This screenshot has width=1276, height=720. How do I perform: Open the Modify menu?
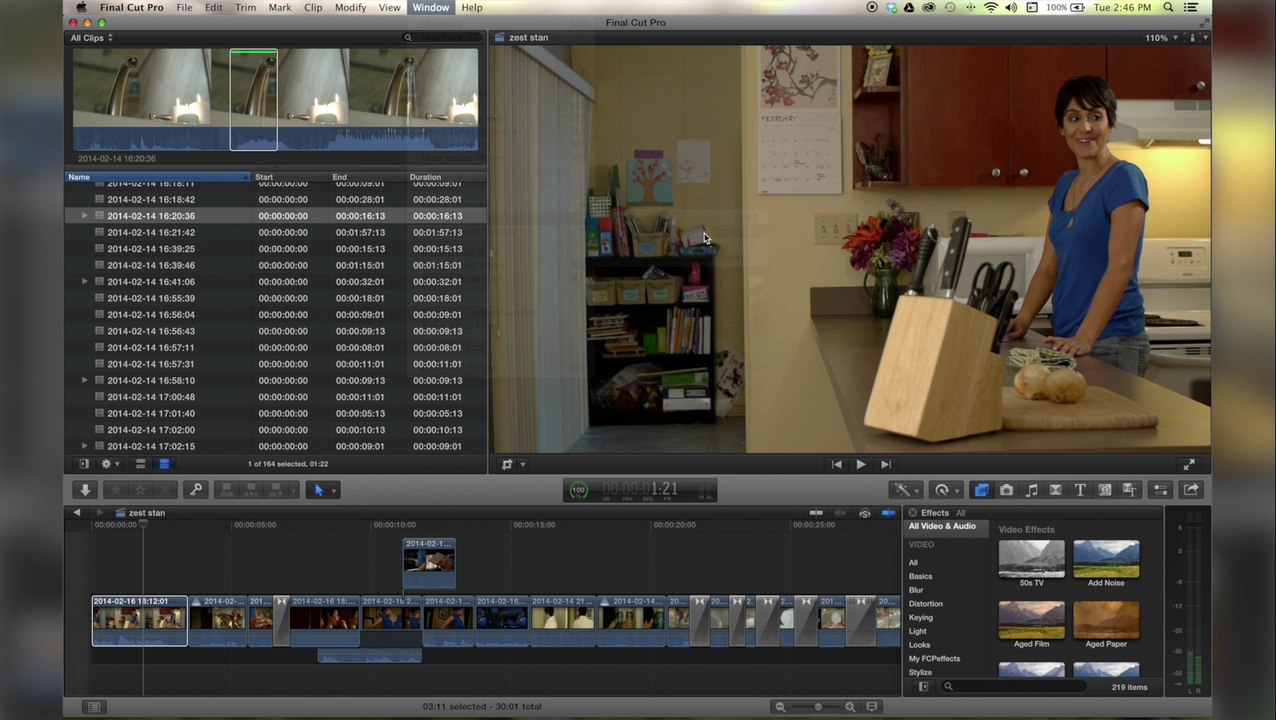[350, 7]
